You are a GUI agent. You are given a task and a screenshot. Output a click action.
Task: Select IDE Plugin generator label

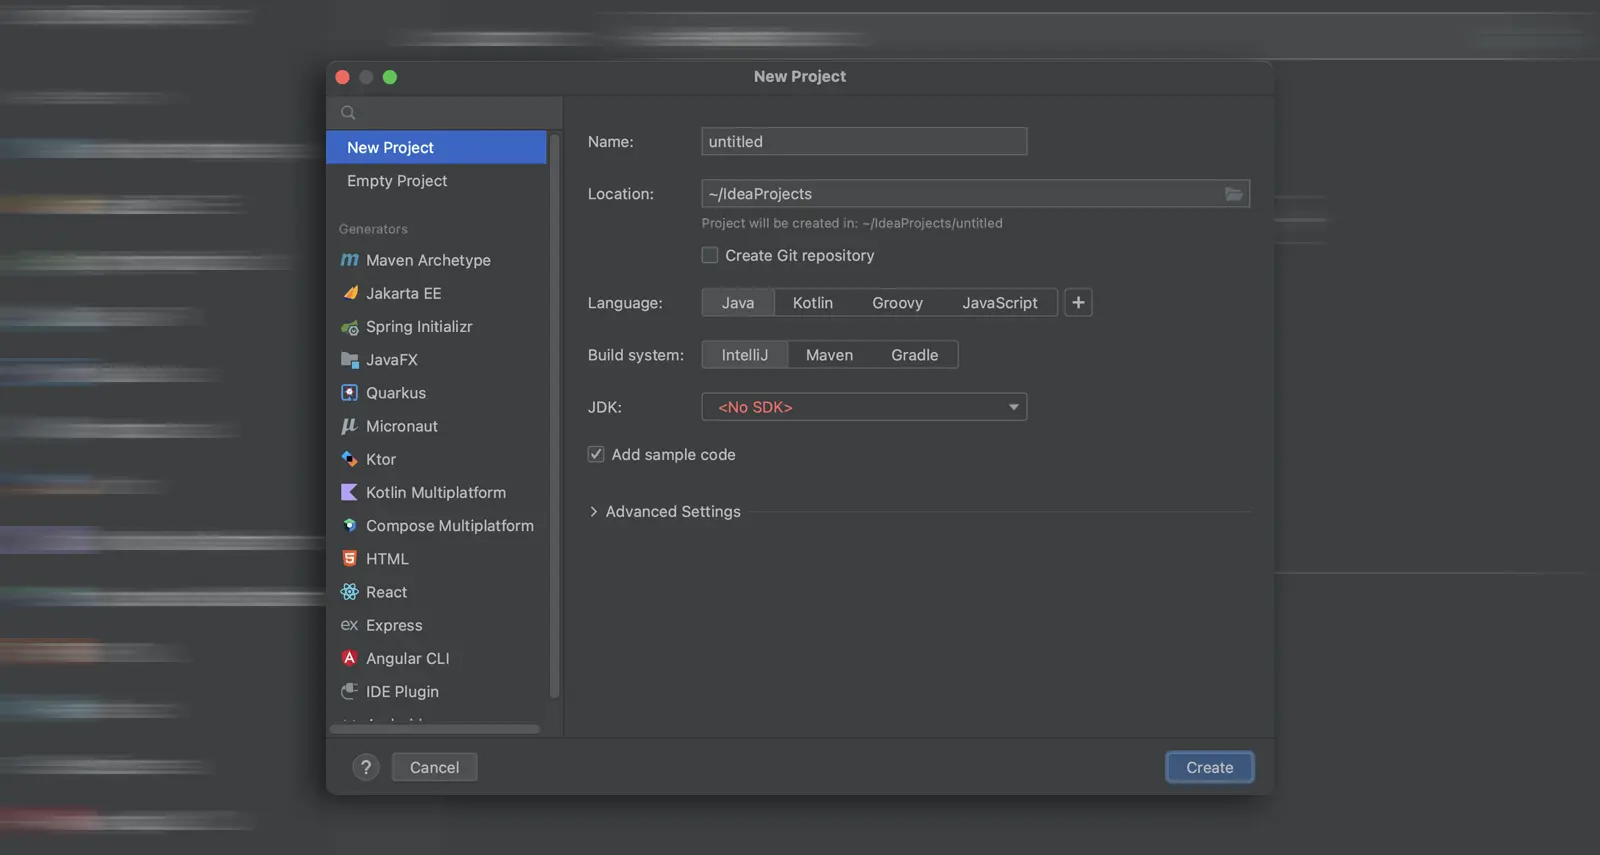tap(402, 691)
